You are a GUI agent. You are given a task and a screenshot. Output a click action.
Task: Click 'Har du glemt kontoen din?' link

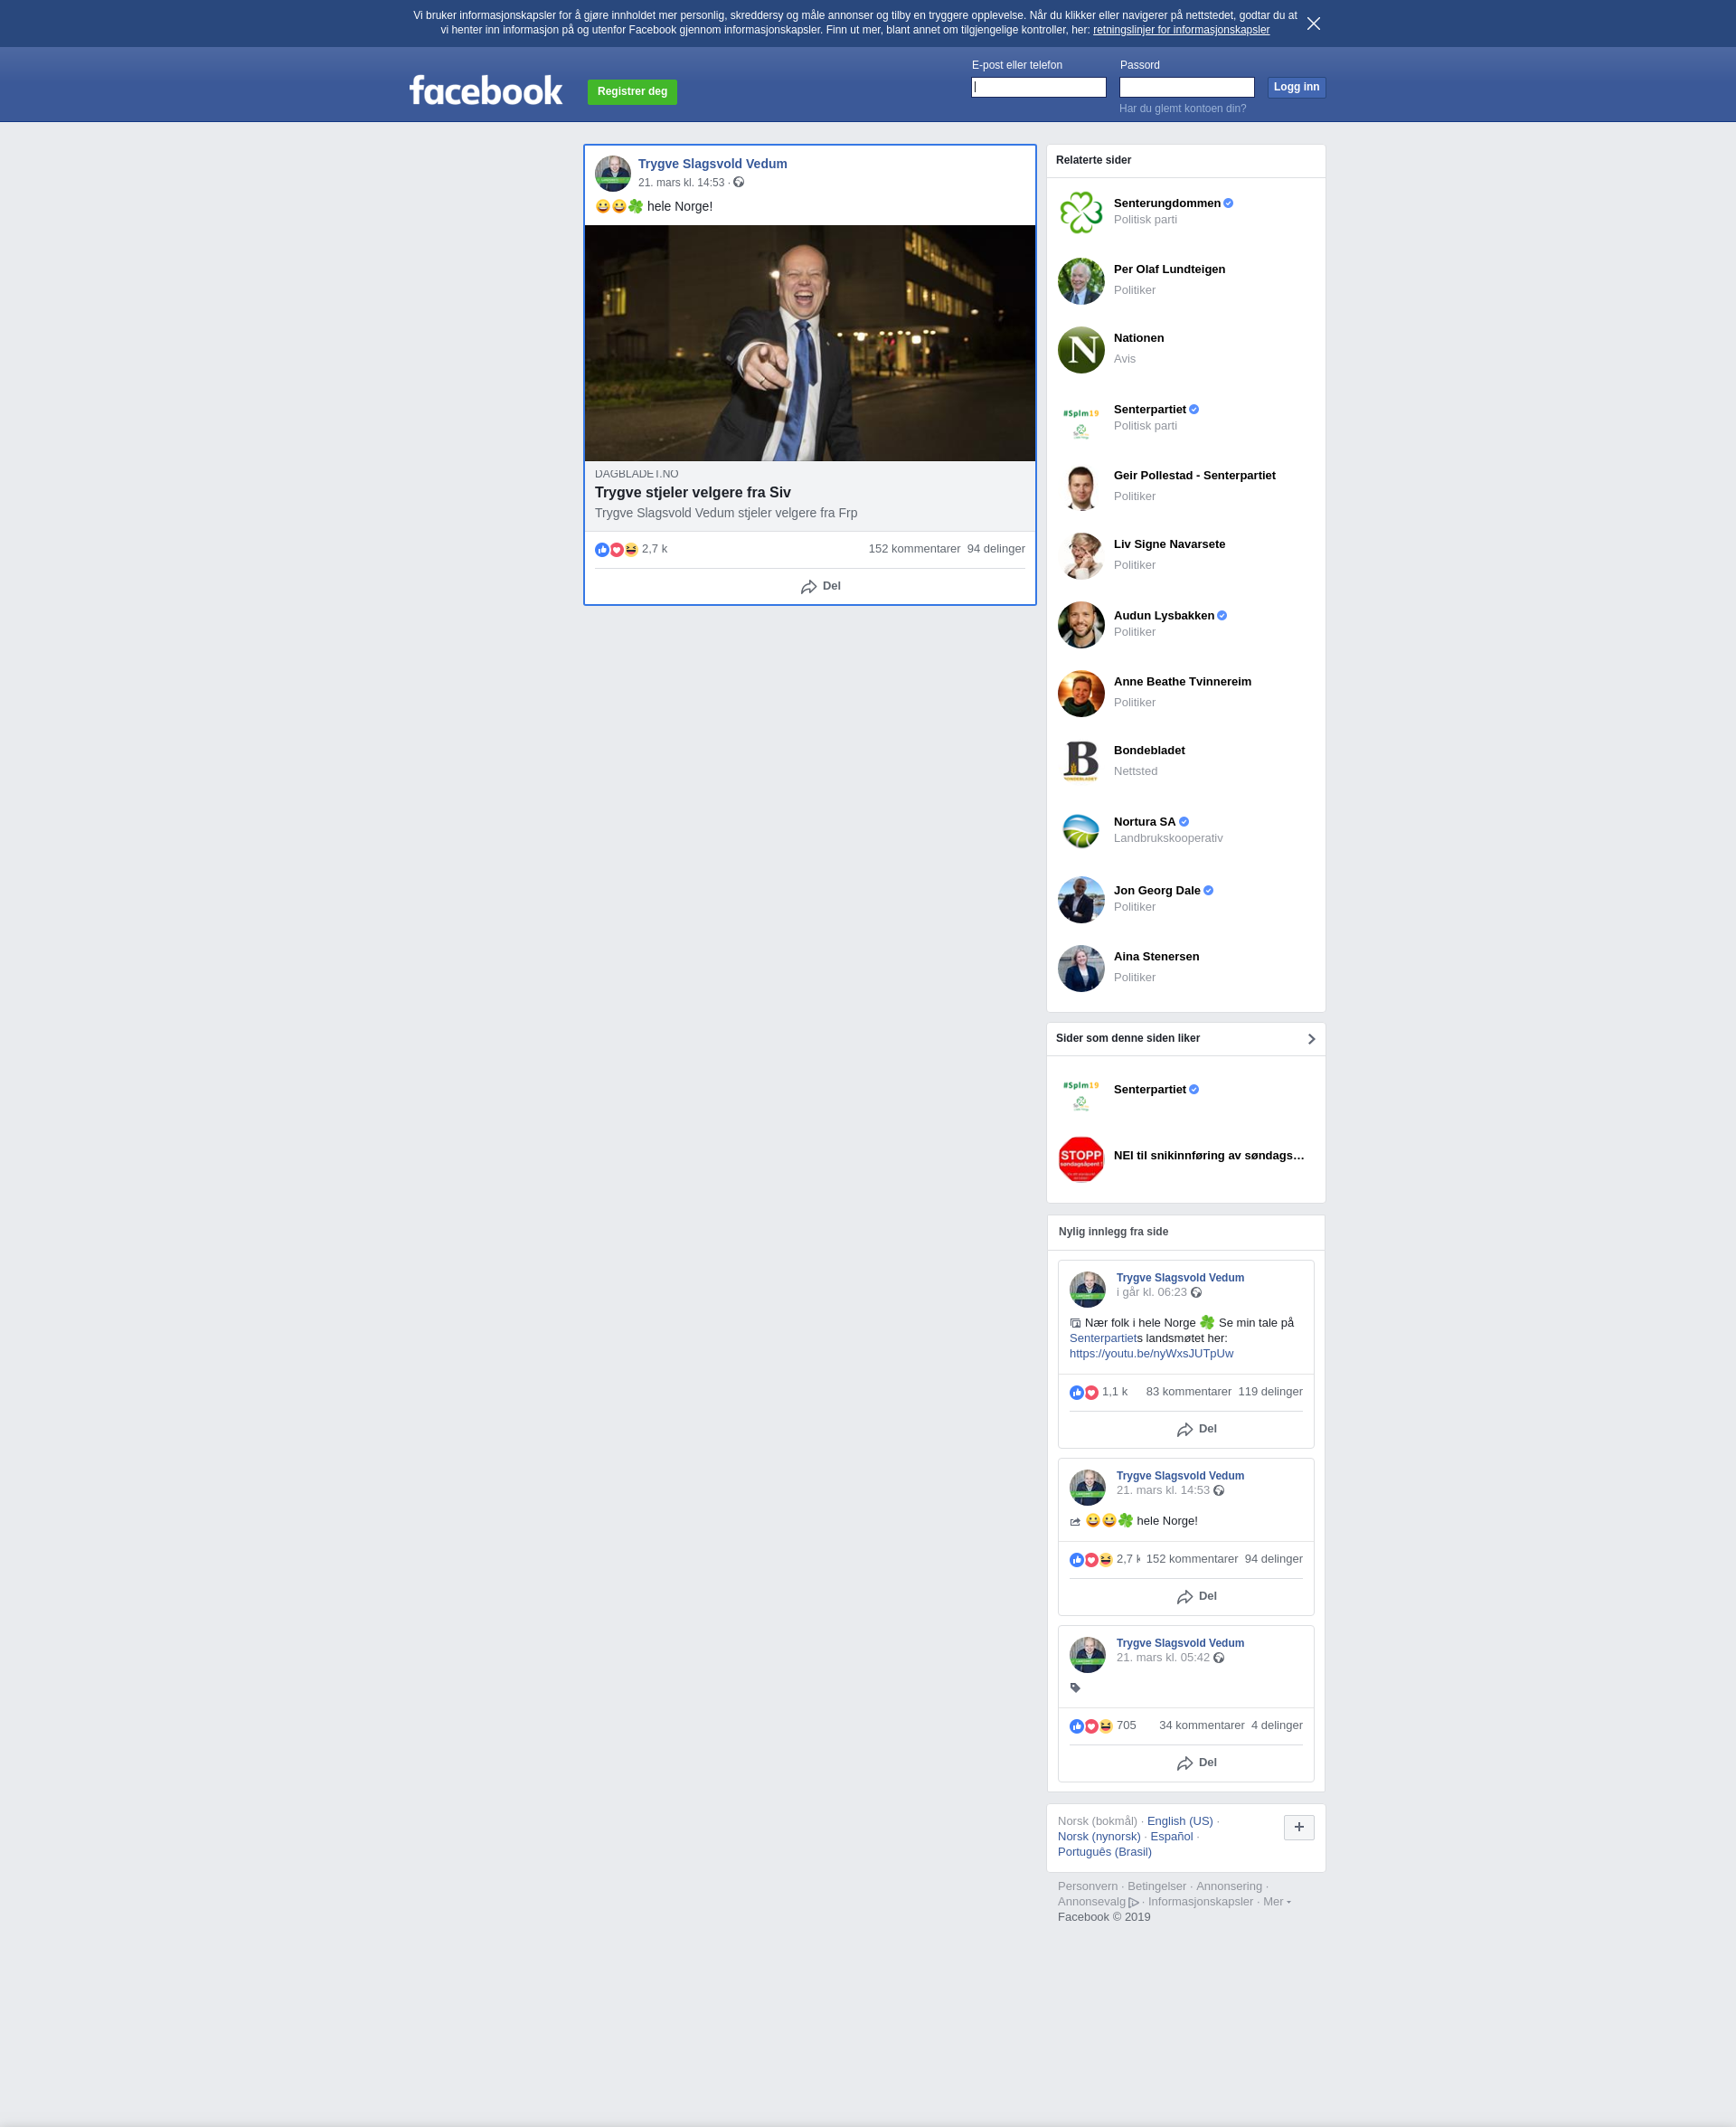point(1182,109)
